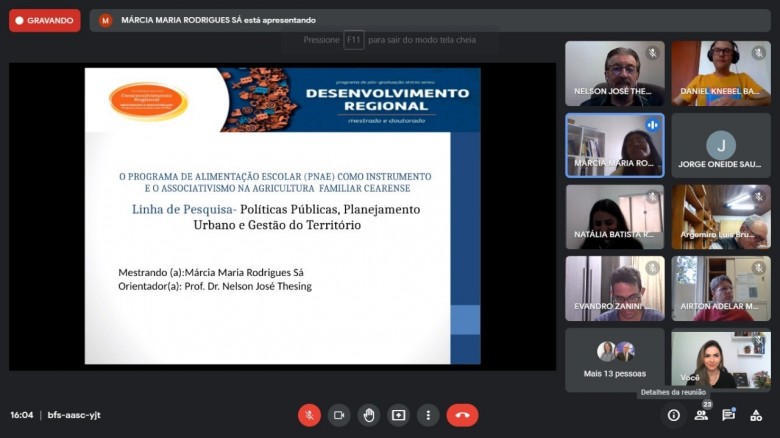Viewport: 780px width, 438px height.
Task: Open the chat messages panel
Action: pyautogui.click(x=728, y=415)
